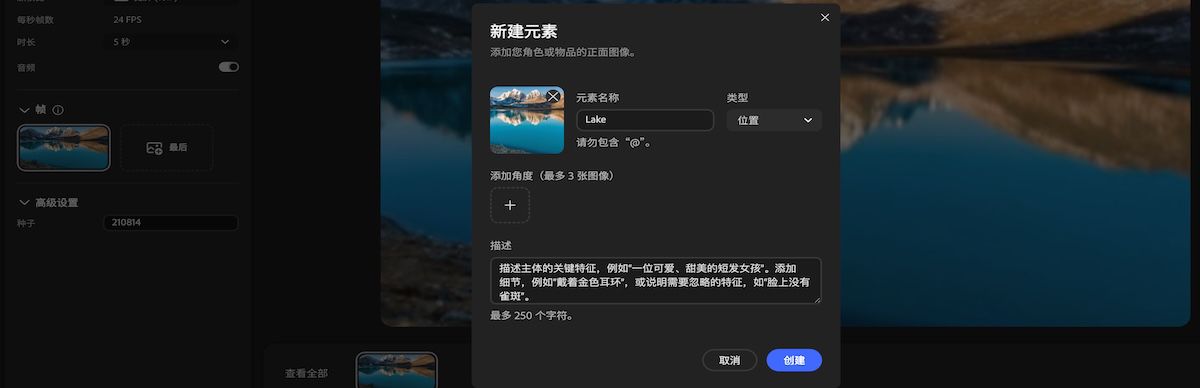Remove the Lake element image

(x=553, y=97)
